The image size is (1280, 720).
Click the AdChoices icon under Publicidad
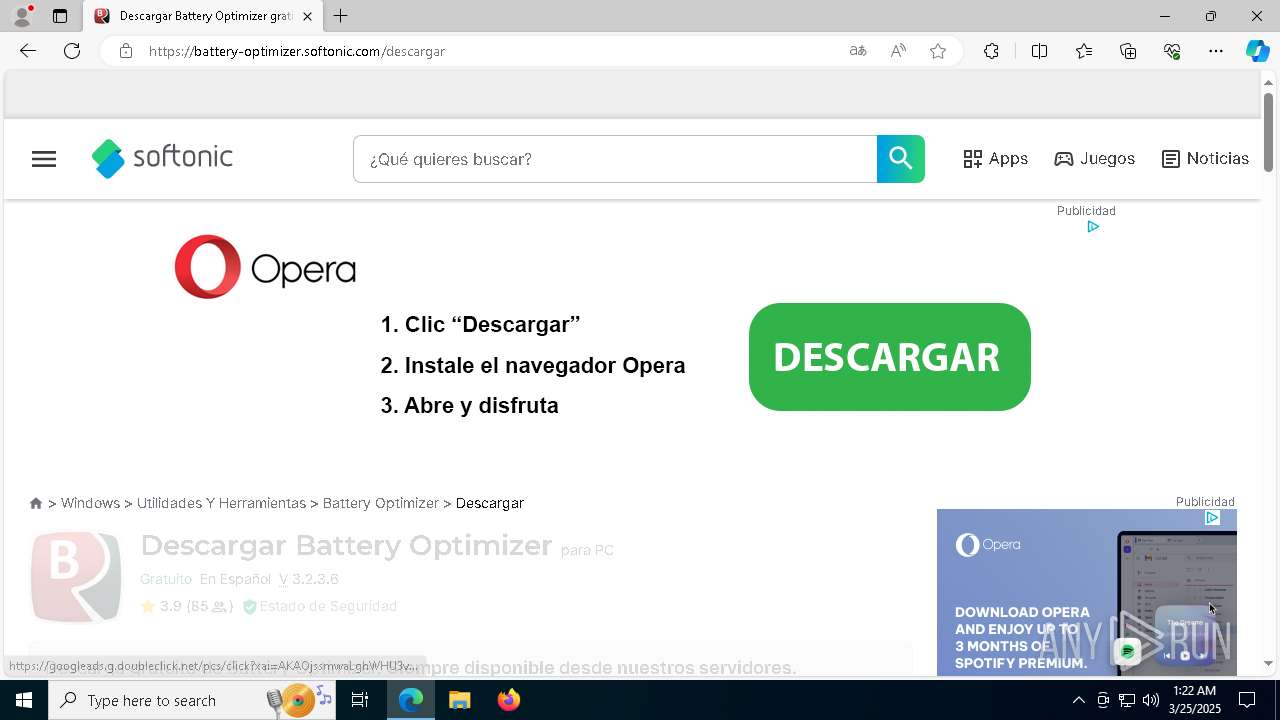[x=1093, y=227]
